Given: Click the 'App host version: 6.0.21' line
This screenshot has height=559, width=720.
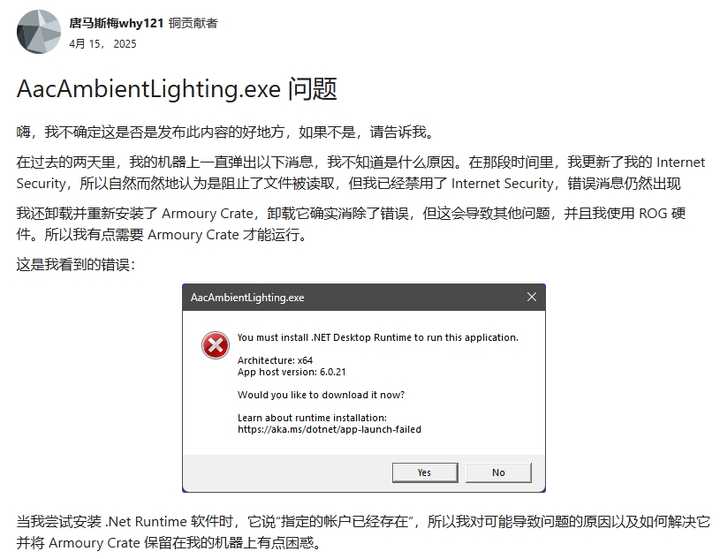Looking at the screenshot, I should point(292,372).
